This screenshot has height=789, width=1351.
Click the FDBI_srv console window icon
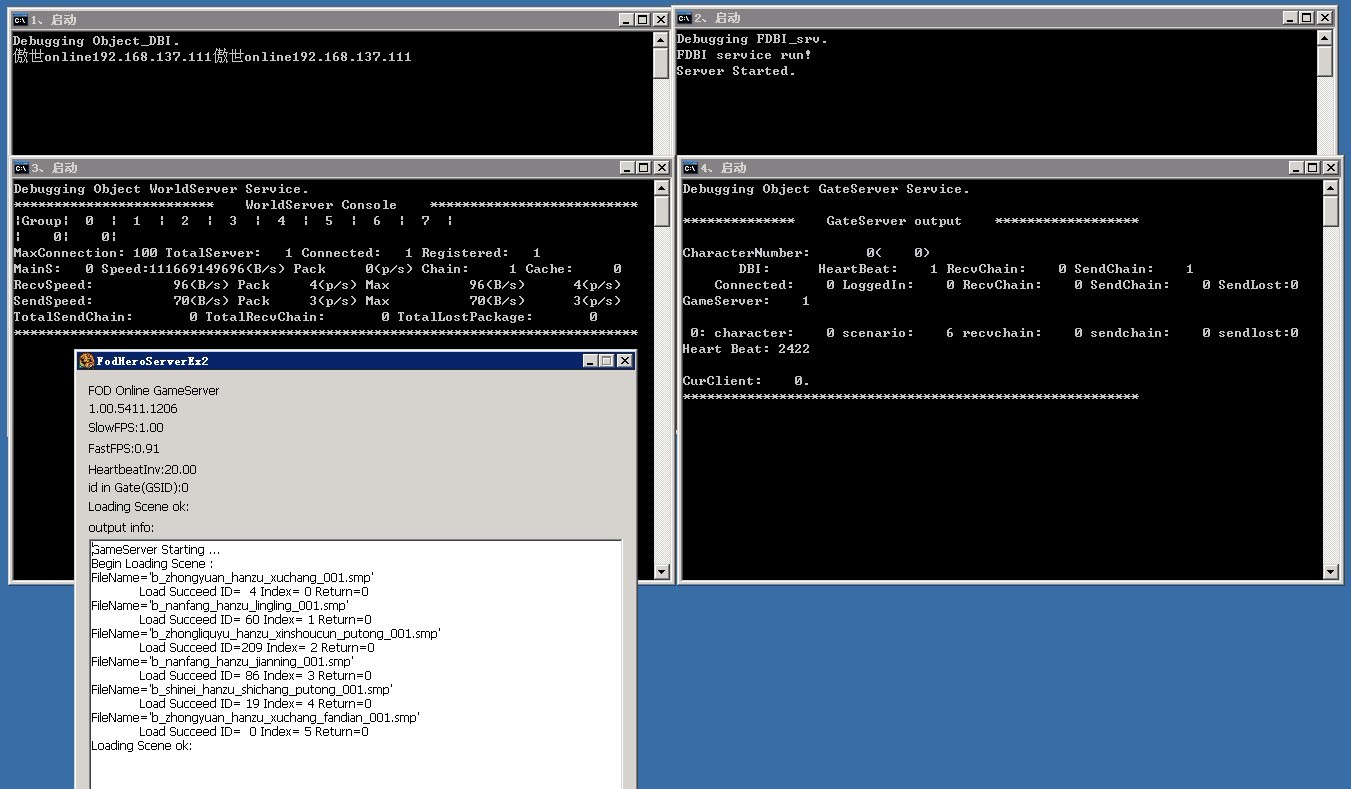(x=684, y=18)
